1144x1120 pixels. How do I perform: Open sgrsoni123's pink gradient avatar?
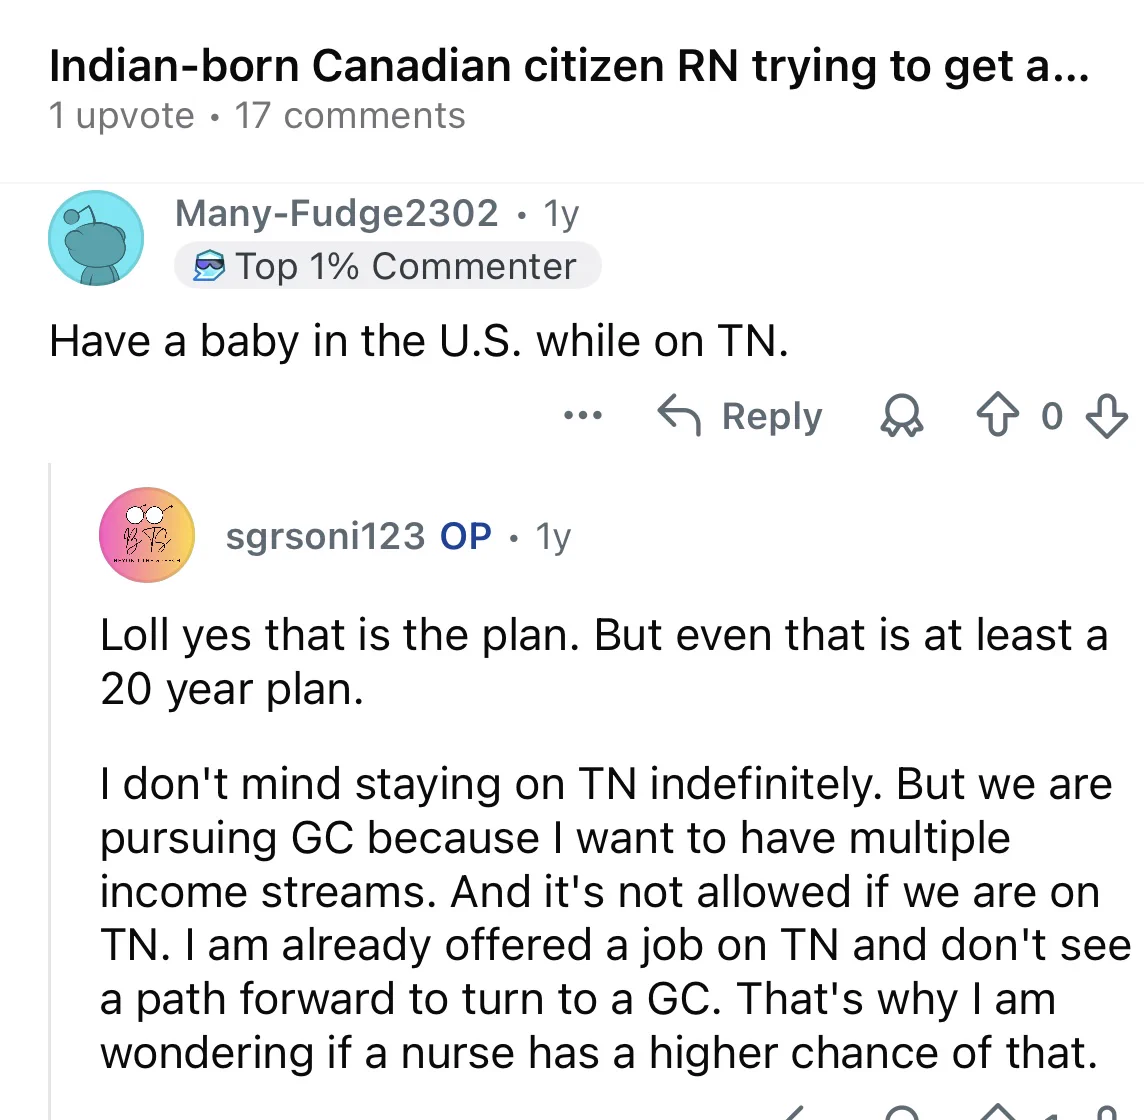(147, 535)
